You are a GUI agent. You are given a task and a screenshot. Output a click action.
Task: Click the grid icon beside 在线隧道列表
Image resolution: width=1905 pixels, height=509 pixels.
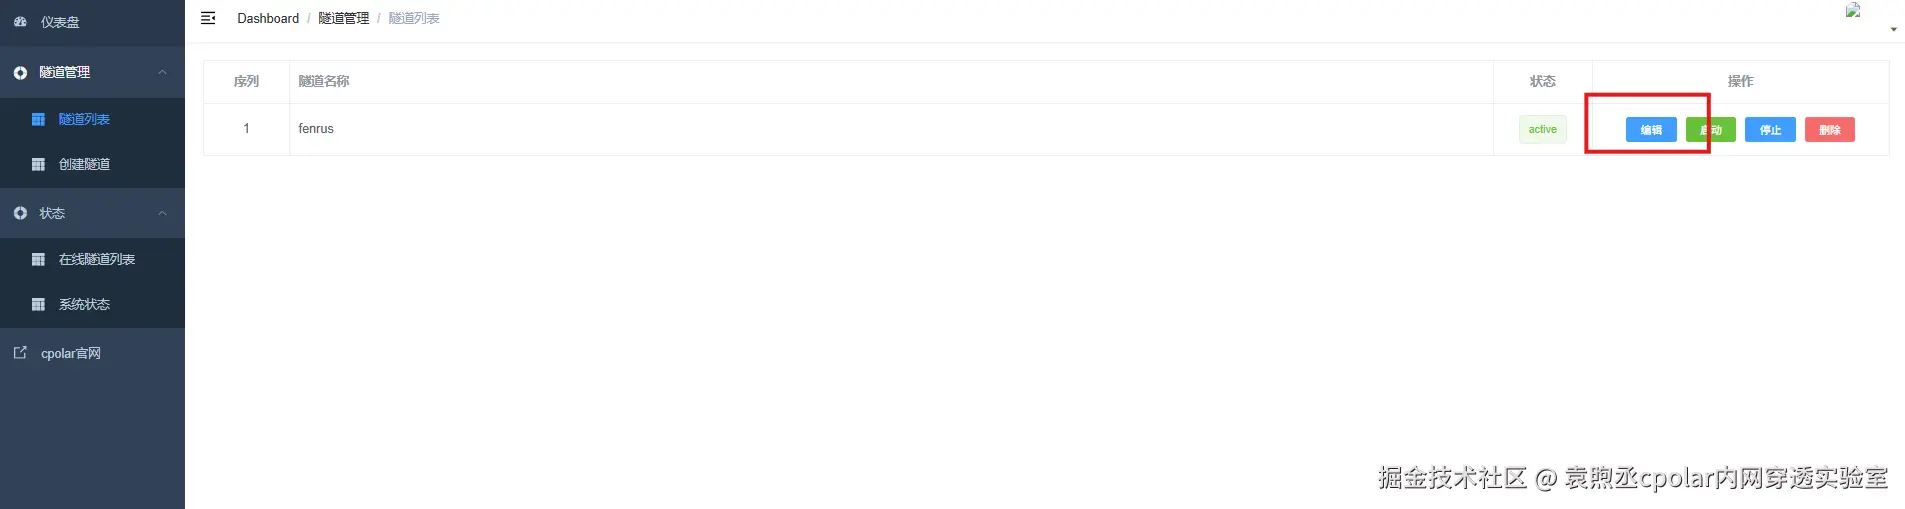[38, 259]
